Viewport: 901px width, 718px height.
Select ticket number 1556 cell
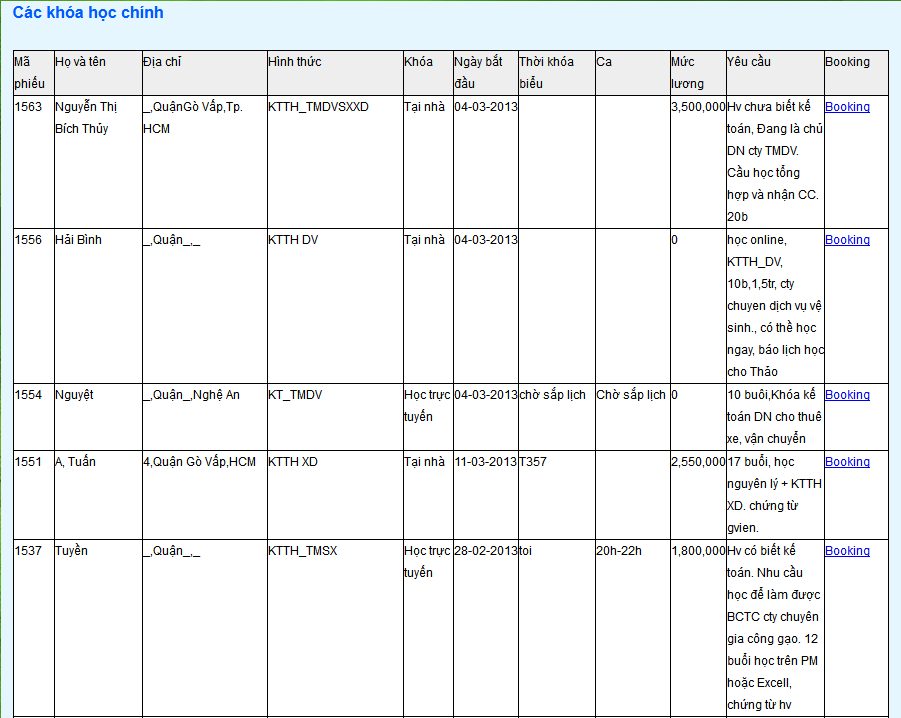29,240
